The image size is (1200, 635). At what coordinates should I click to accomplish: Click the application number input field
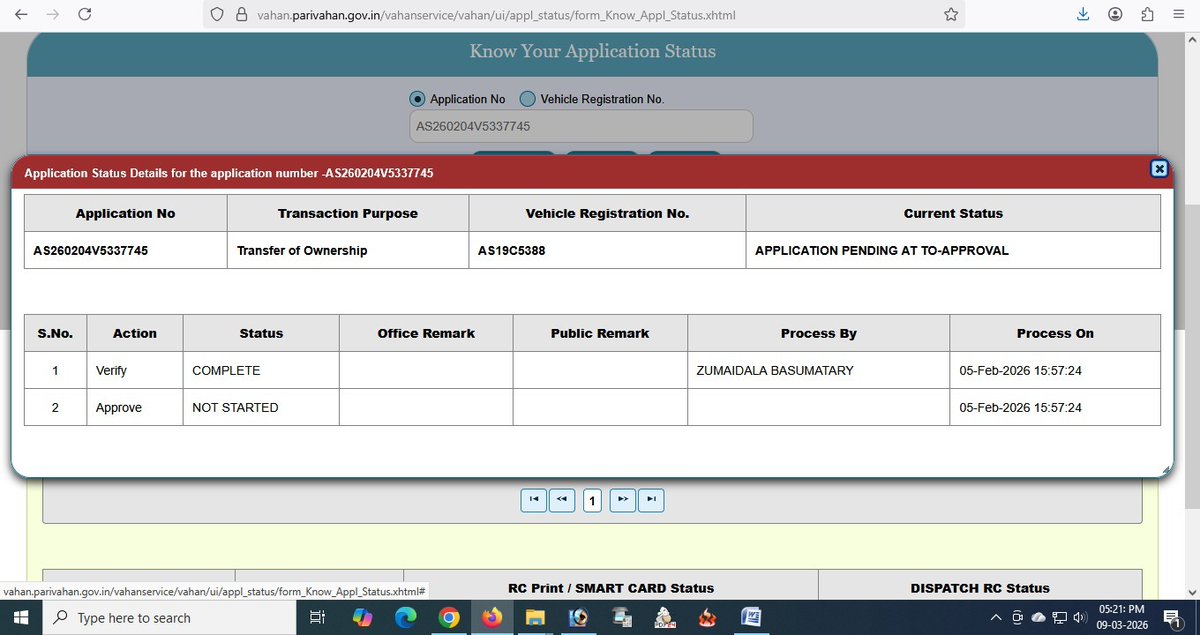pyautogui.click(x=581, y=127)
